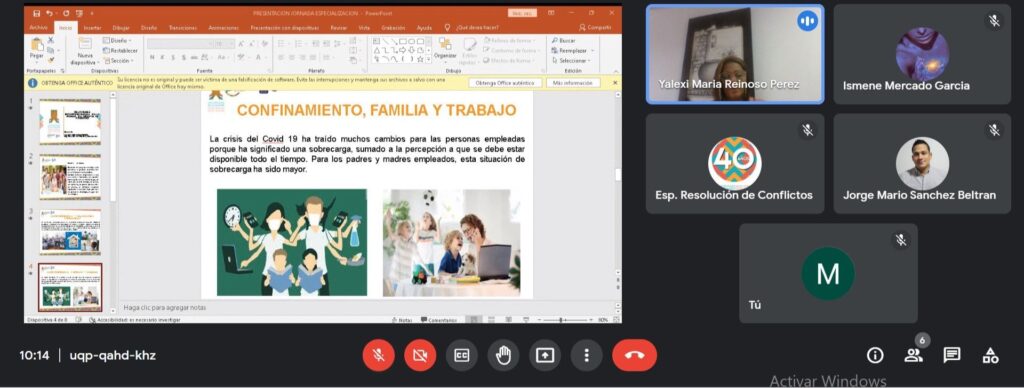This screenshot has height=388, width=1024.
Task: Show the participants people panel
Action: (913, 355)
